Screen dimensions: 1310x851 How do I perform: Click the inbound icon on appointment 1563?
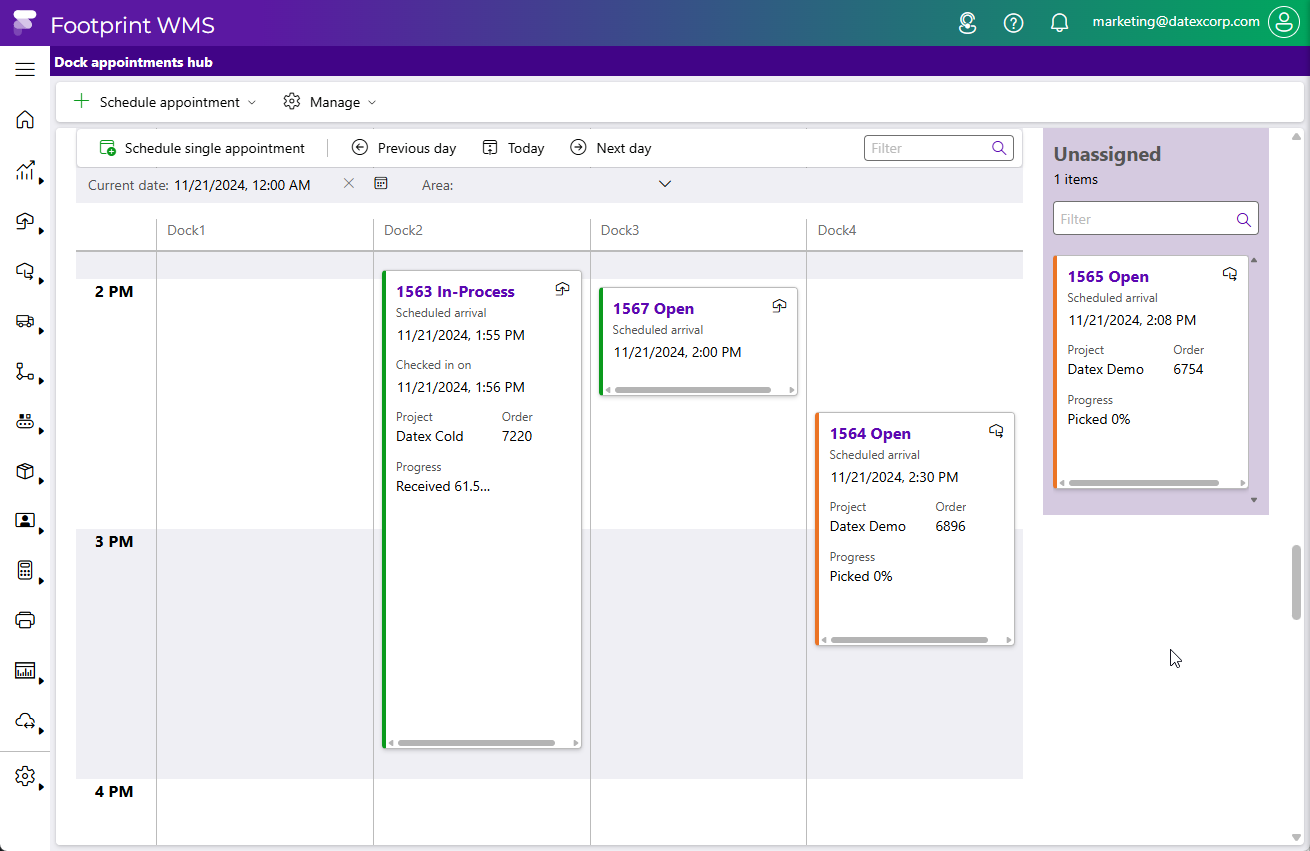click(562, 289)
